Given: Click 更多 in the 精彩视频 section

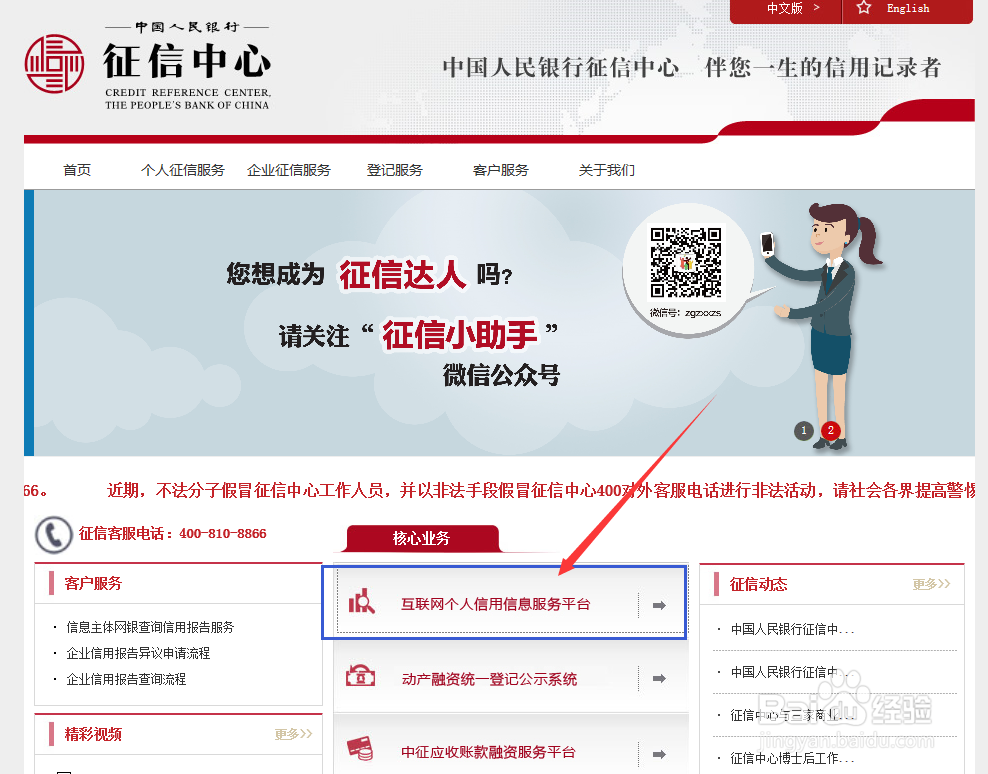Looking at the screenshot, I should point(293,734).
